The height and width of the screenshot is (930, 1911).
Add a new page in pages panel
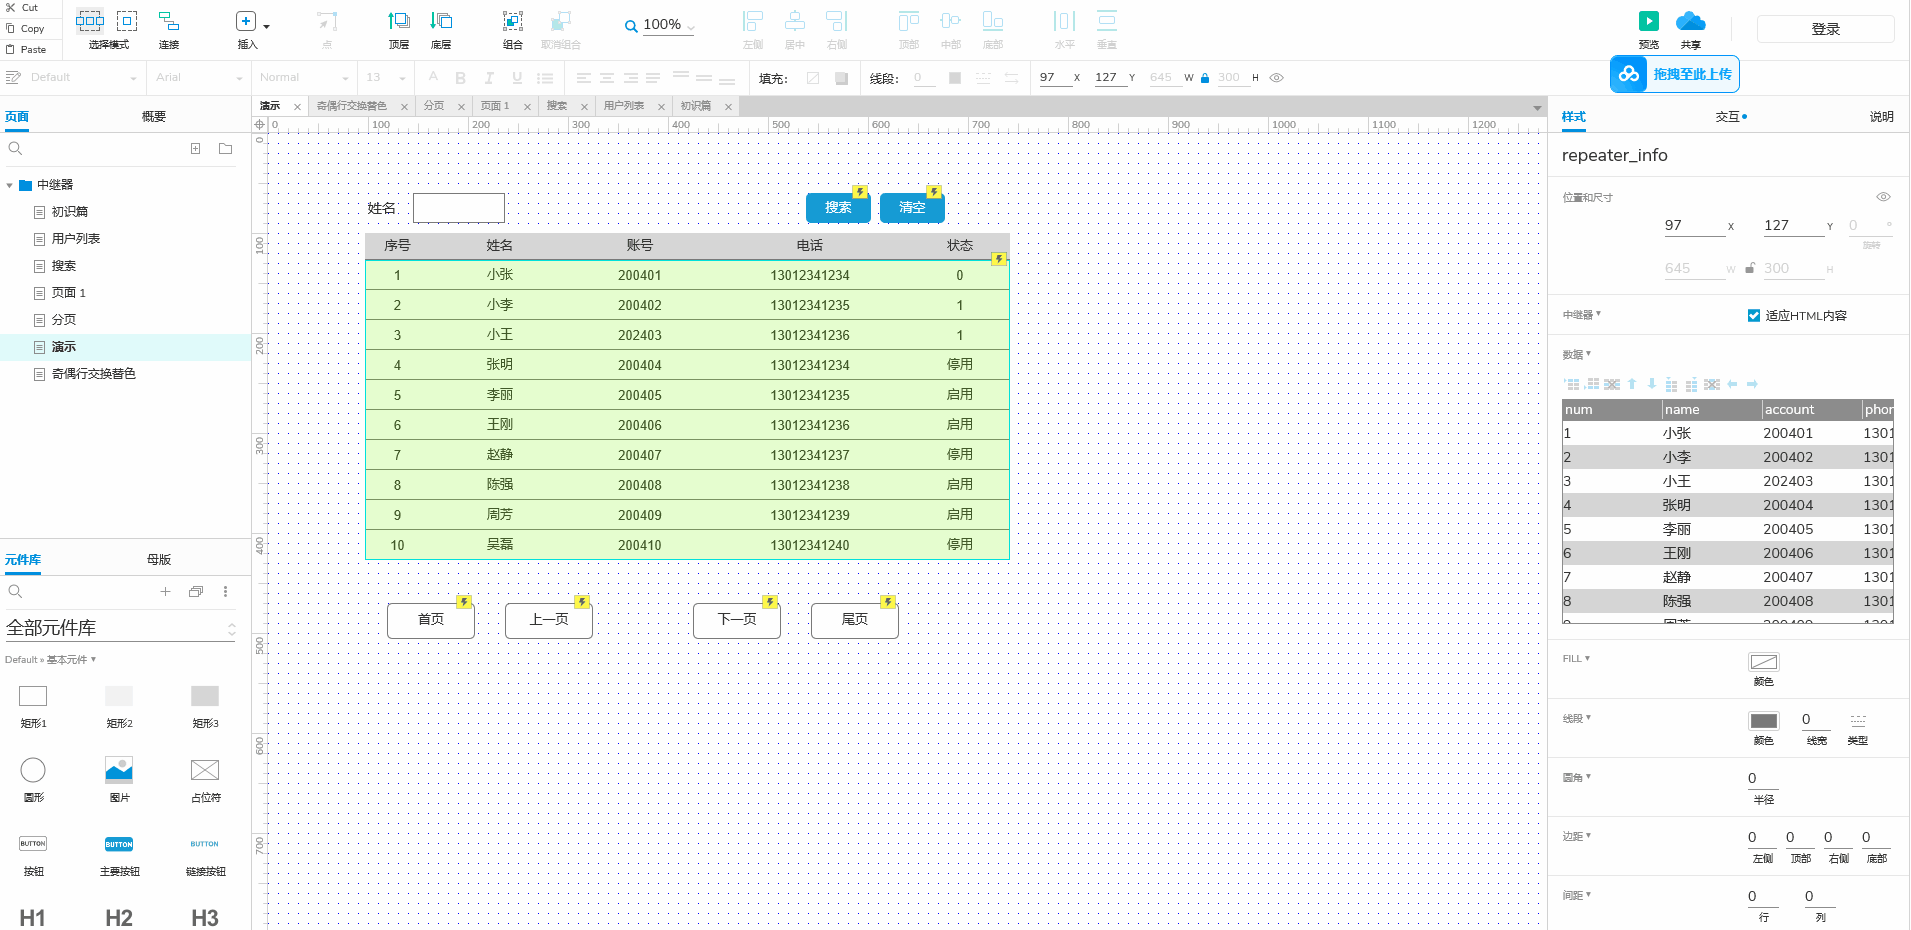[x=196, y=148]
